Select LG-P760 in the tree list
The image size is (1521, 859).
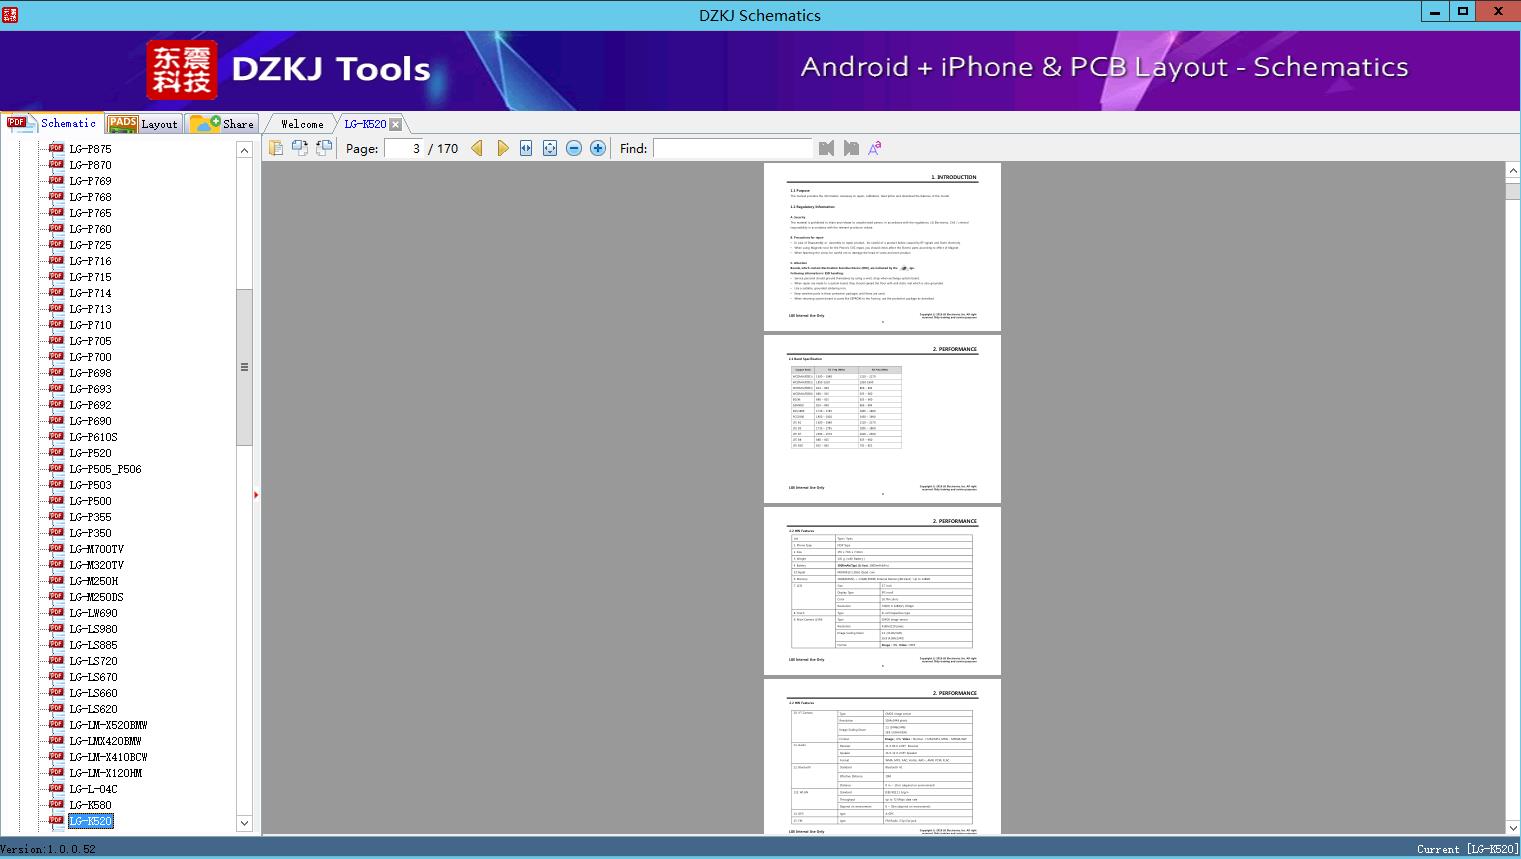90,229
